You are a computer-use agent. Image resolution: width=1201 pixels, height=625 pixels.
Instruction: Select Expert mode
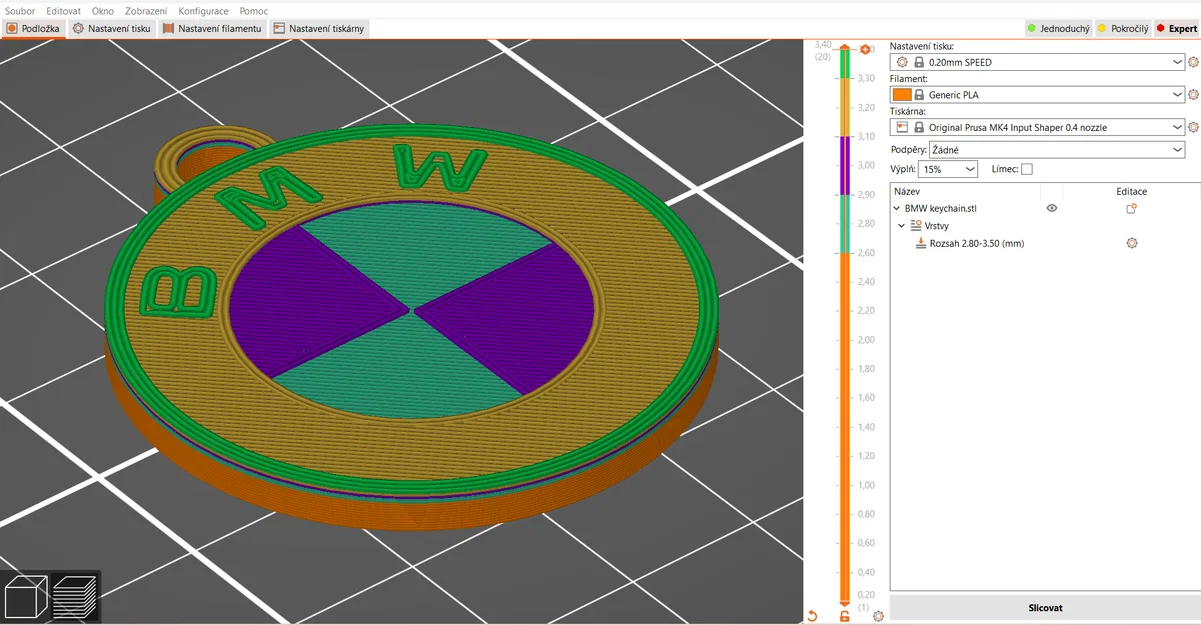[1177, 29]
